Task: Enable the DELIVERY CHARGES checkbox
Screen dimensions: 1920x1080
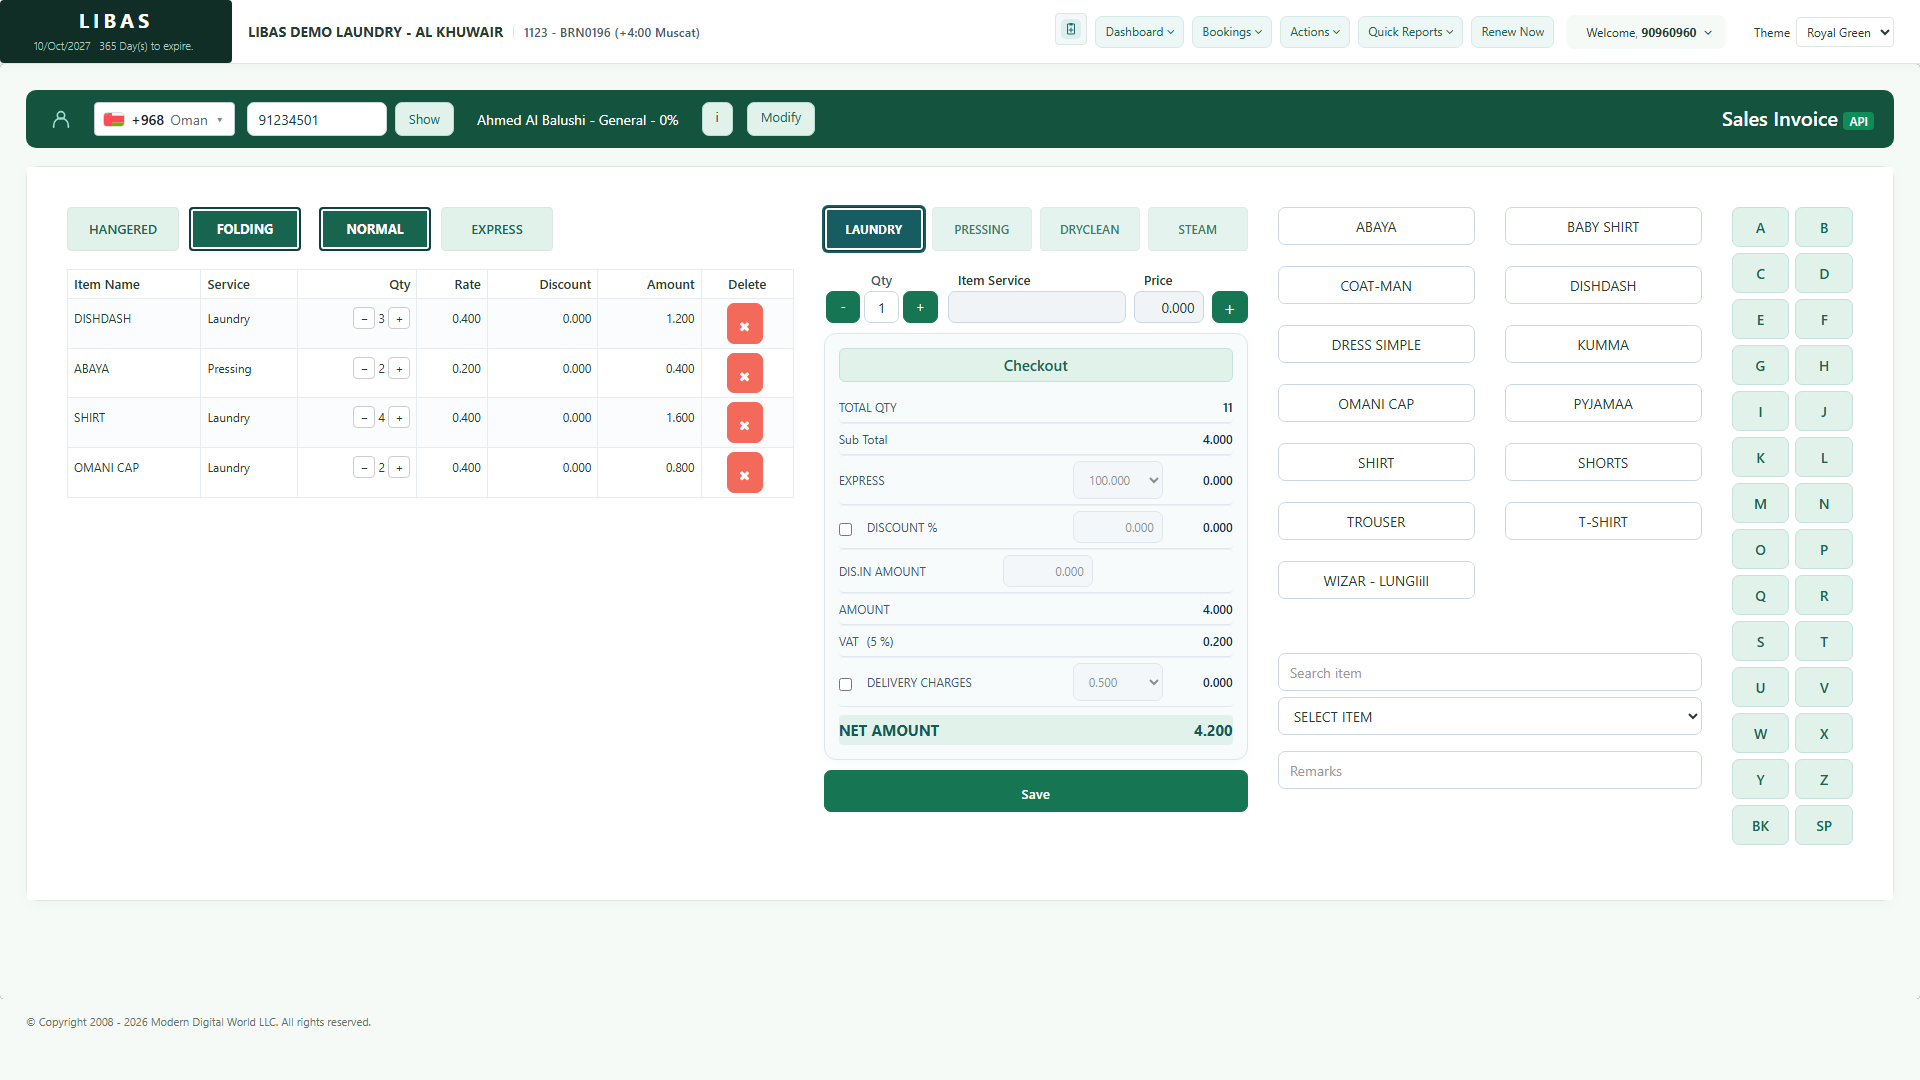Action: click(x=846, y=684)
